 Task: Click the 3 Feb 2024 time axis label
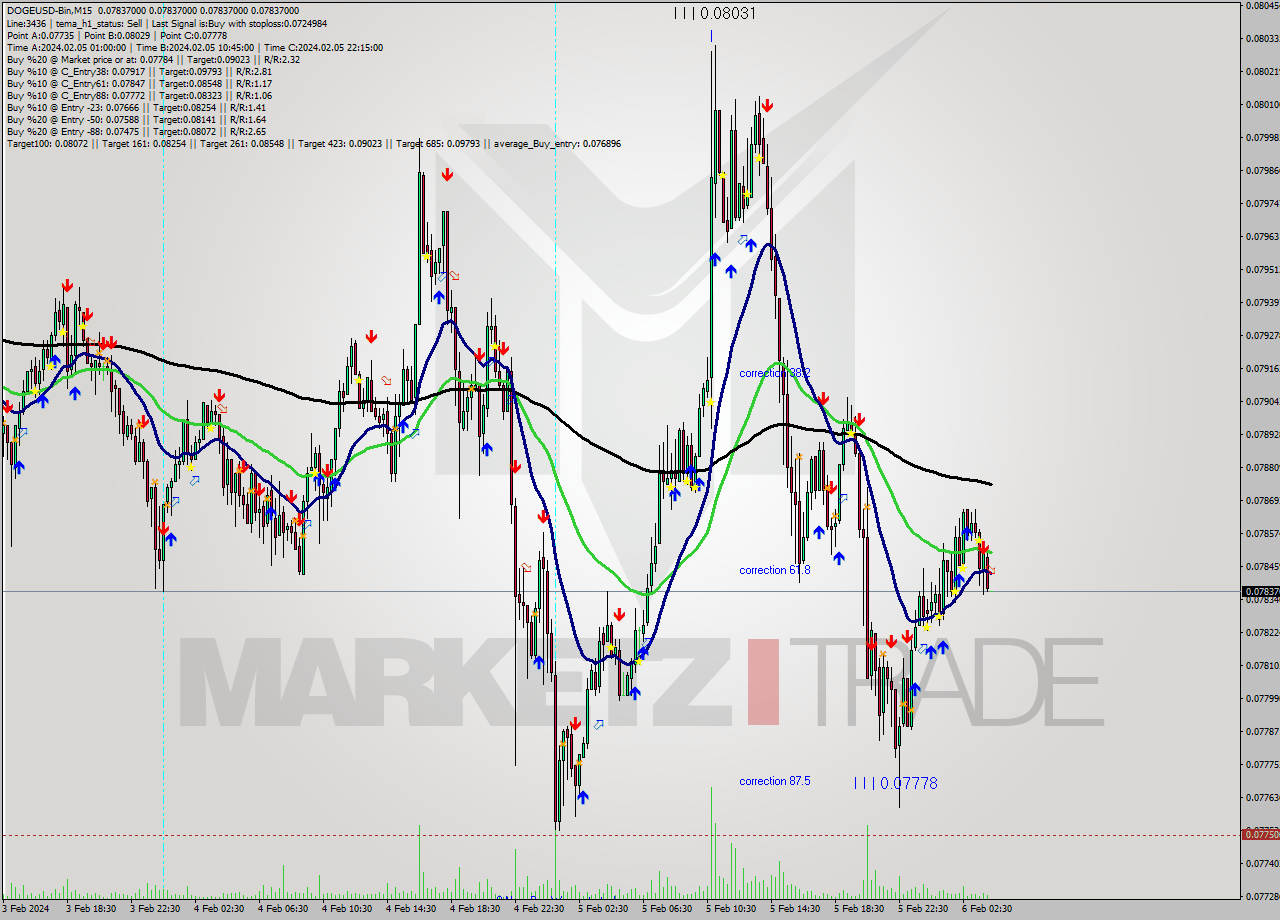pos(27,909)
